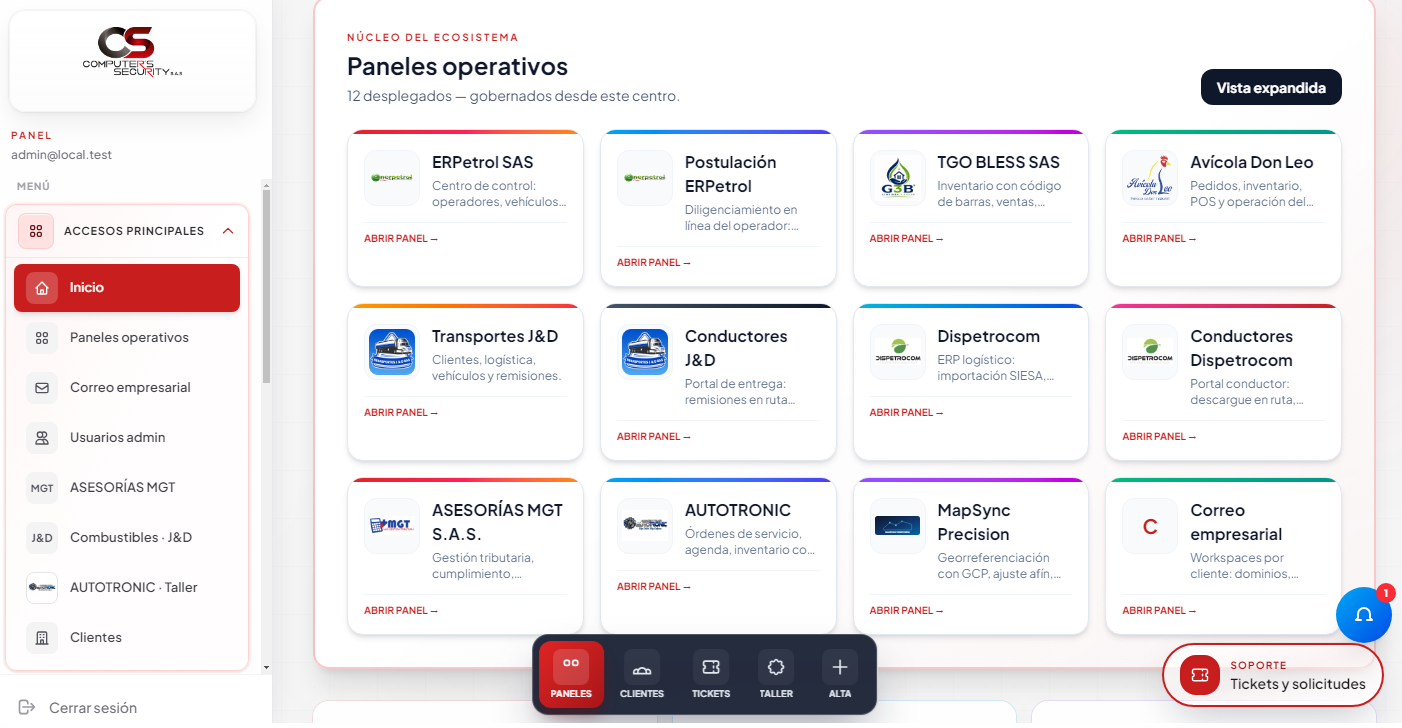
Task: Click the MapSync Precision card title
Action: 974,522
